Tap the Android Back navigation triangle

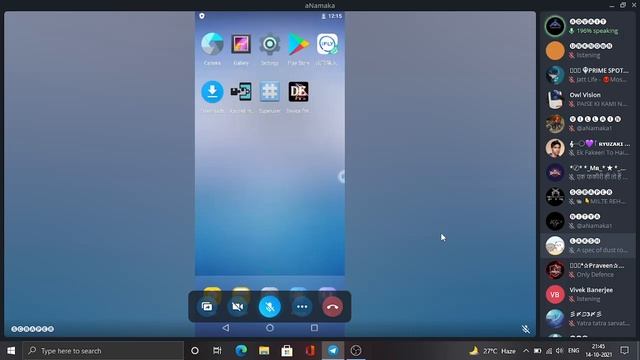click(226, 327)
